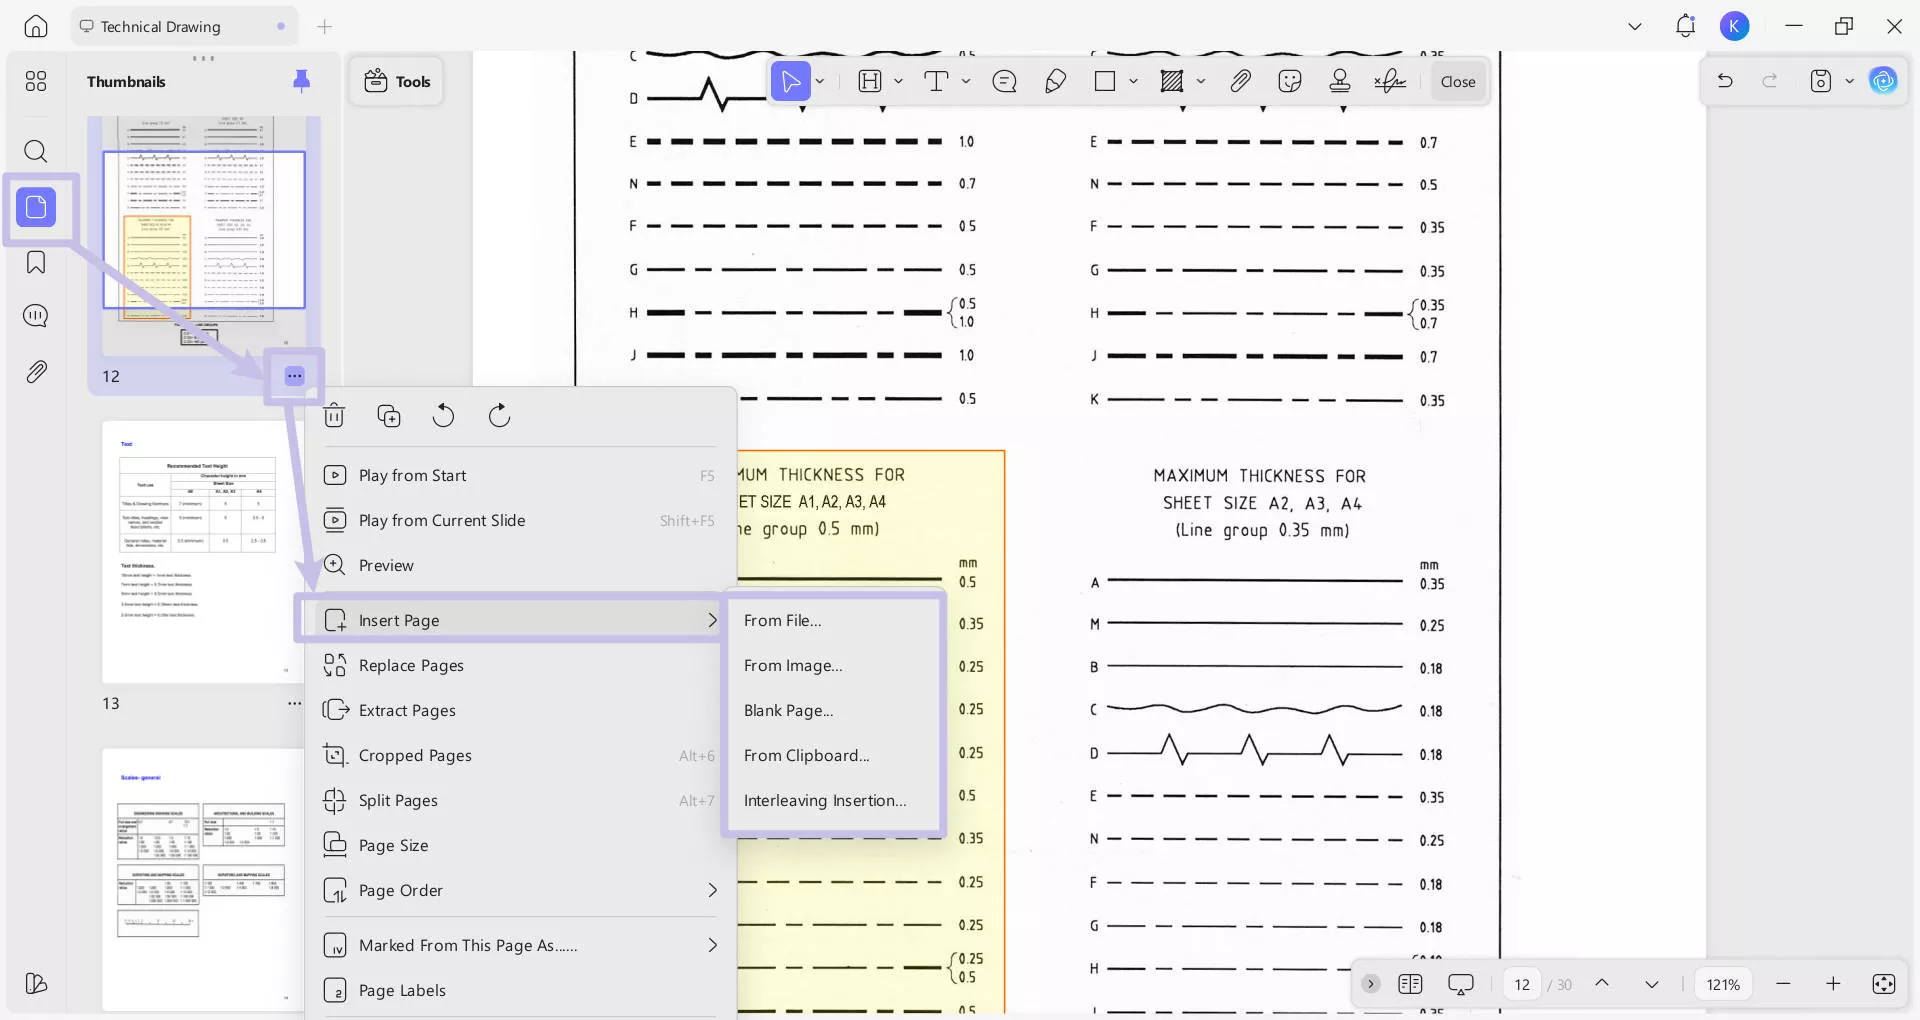Screen dimensions: 1920x1020
Task: Open the UPDF AI assistant icon
Action: pyautogui.click(x=1883, y=81)
